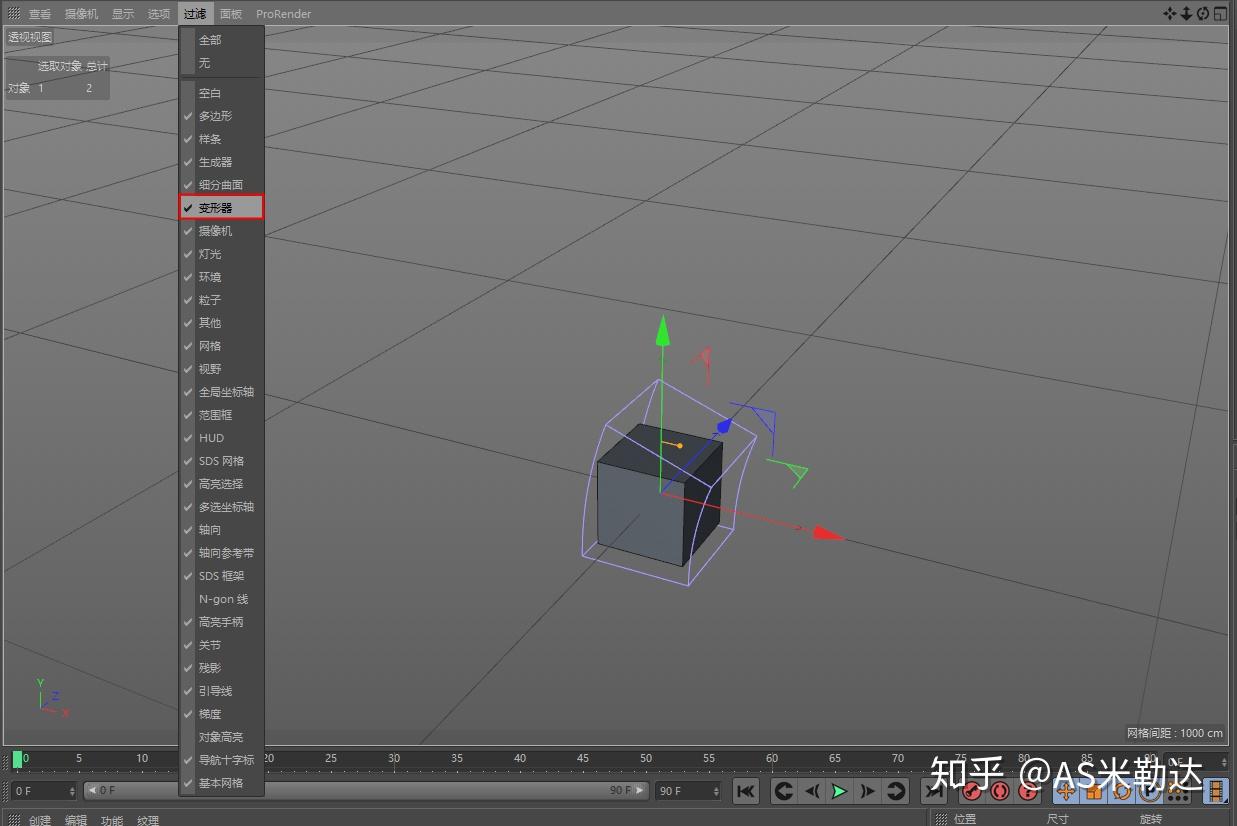The height and width of the screenshot is (826, 1237).
Task: Click 无 in the filter menu
Action: tap(205, 62)
